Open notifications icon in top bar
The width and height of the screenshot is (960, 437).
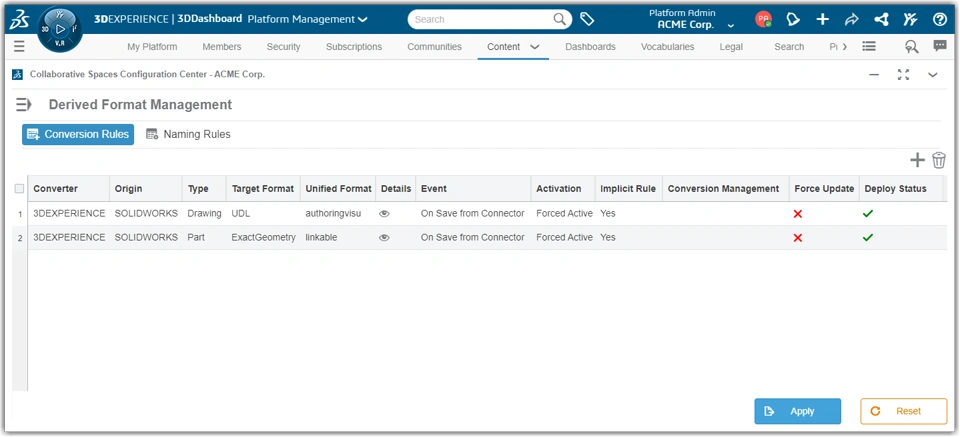click(x=793, y=20)
